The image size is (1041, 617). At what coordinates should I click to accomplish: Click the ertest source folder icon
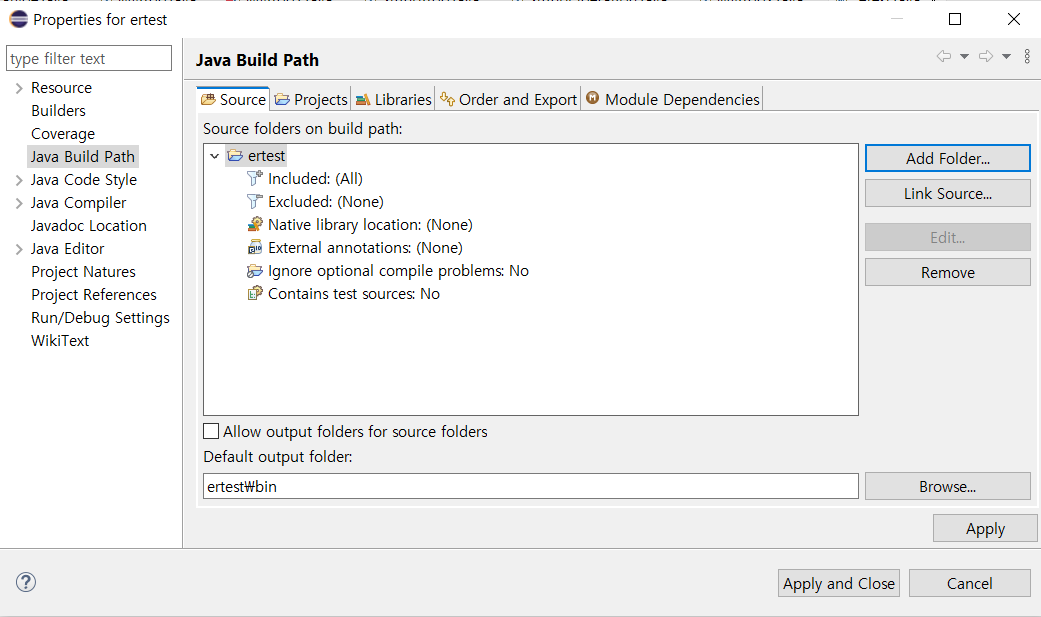click(x=235, y=156)
